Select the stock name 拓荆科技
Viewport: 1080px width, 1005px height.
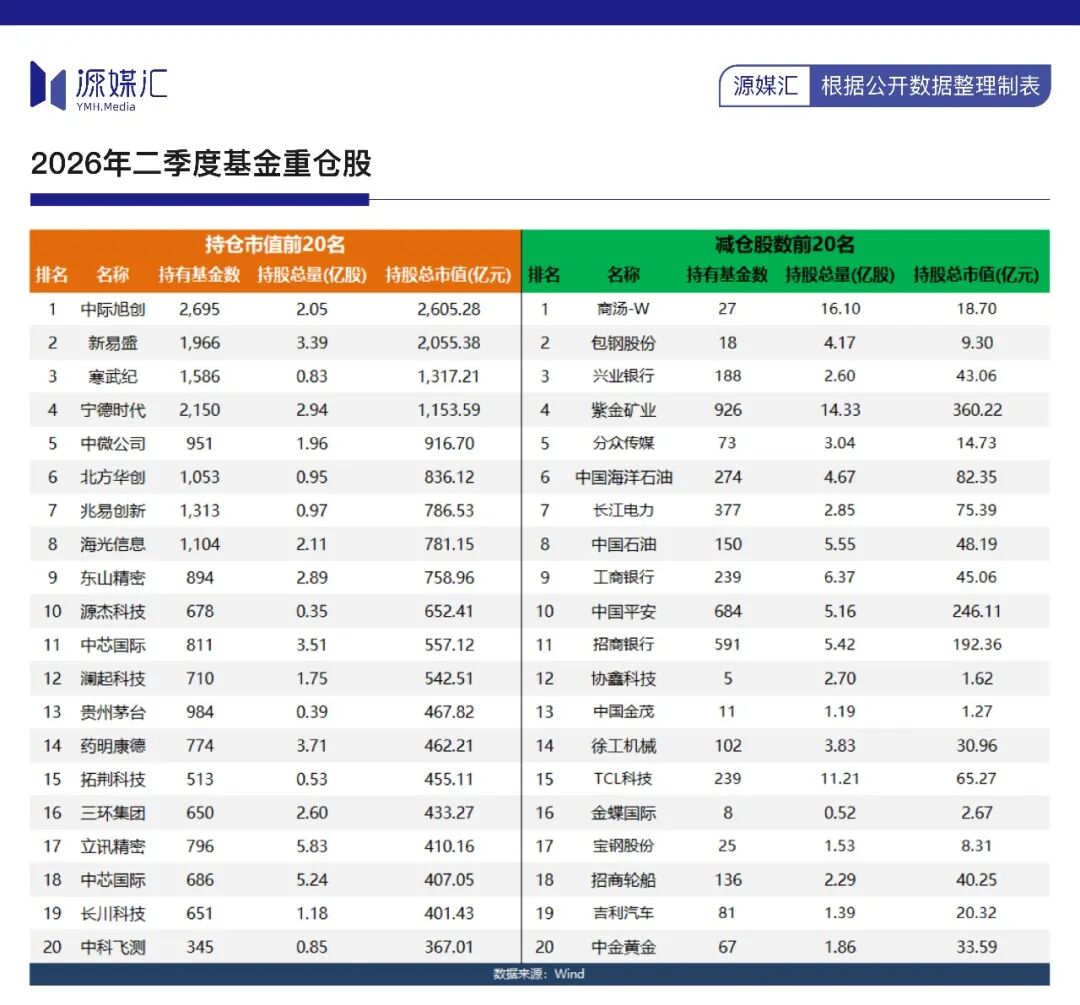click(x=113, y=780)
